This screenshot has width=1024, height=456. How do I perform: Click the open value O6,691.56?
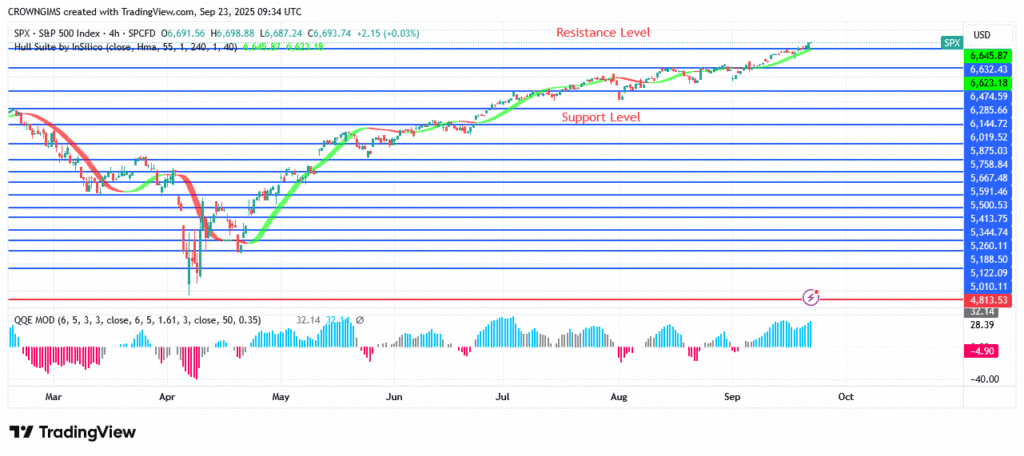pos(184,33)
